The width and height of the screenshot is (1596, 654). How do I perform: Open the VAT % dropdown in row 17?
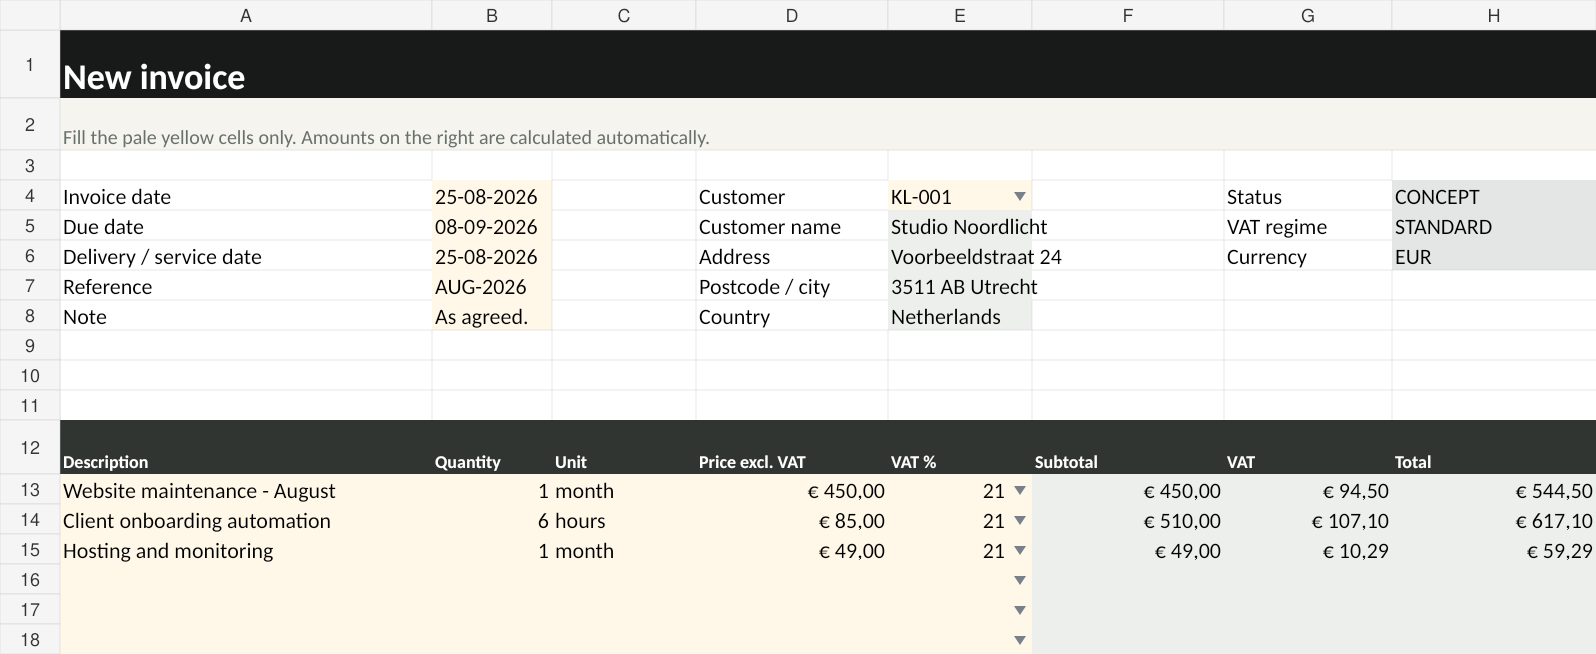pyautogui.click(x=1019, y=611)
